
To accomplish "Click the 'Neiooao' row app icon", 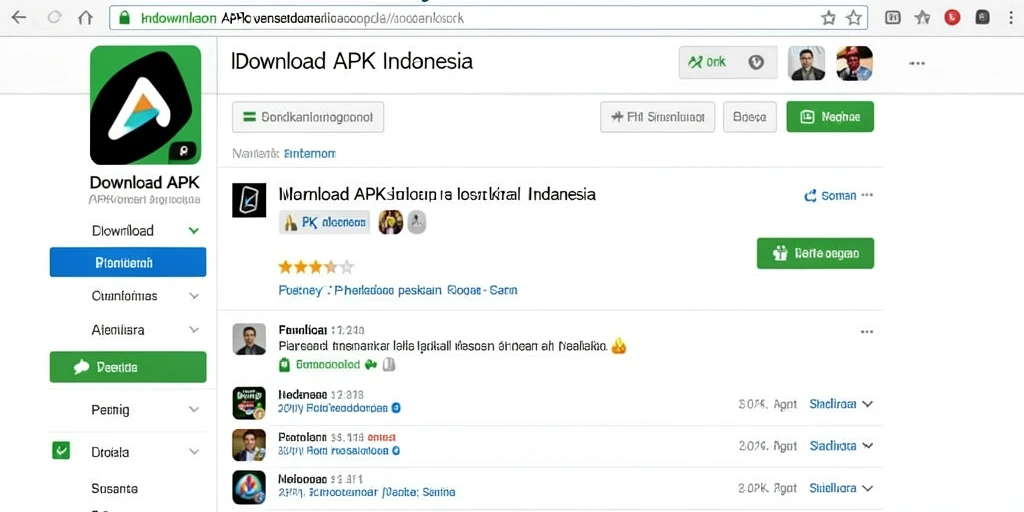I will point(249,487).
